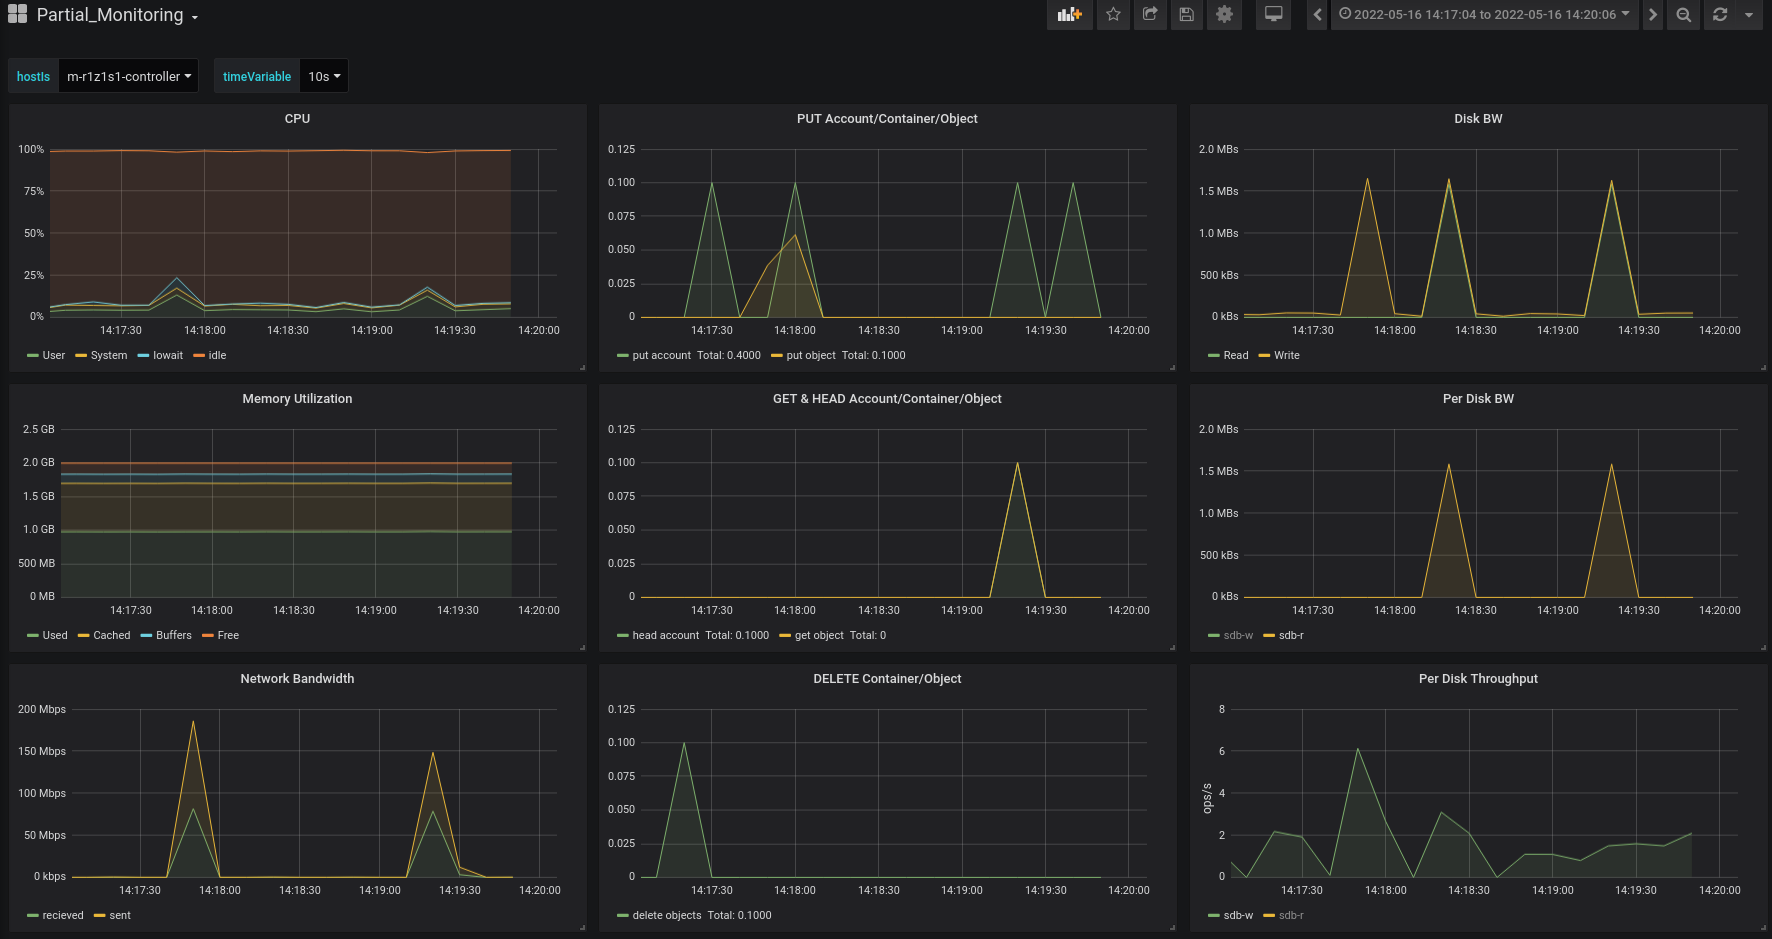
Task: Open the Share dashboard icon
Action: [1150, 15]
